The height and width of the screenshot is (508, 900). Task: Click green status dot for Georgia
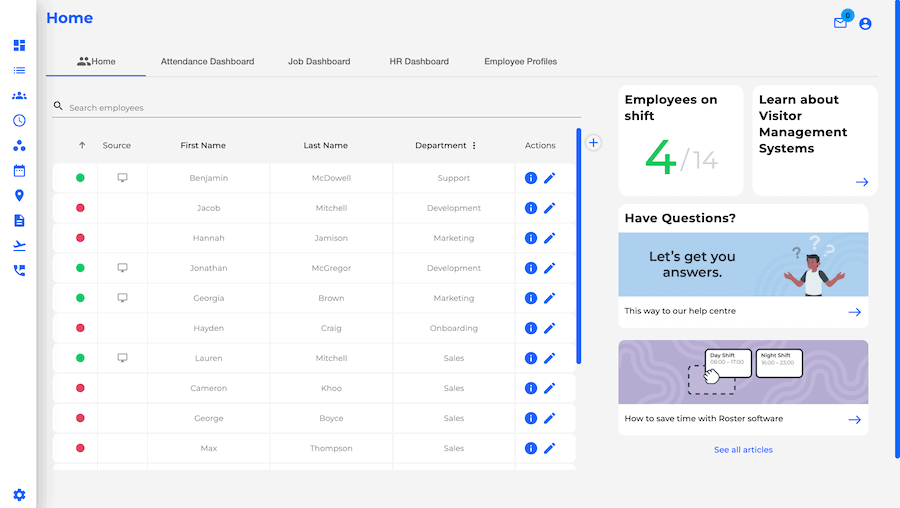(80, 298)
